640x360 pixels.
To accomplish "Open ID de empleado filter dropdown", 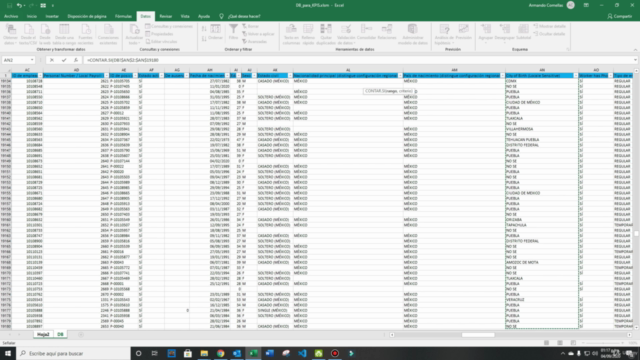I will pos(40,76).
